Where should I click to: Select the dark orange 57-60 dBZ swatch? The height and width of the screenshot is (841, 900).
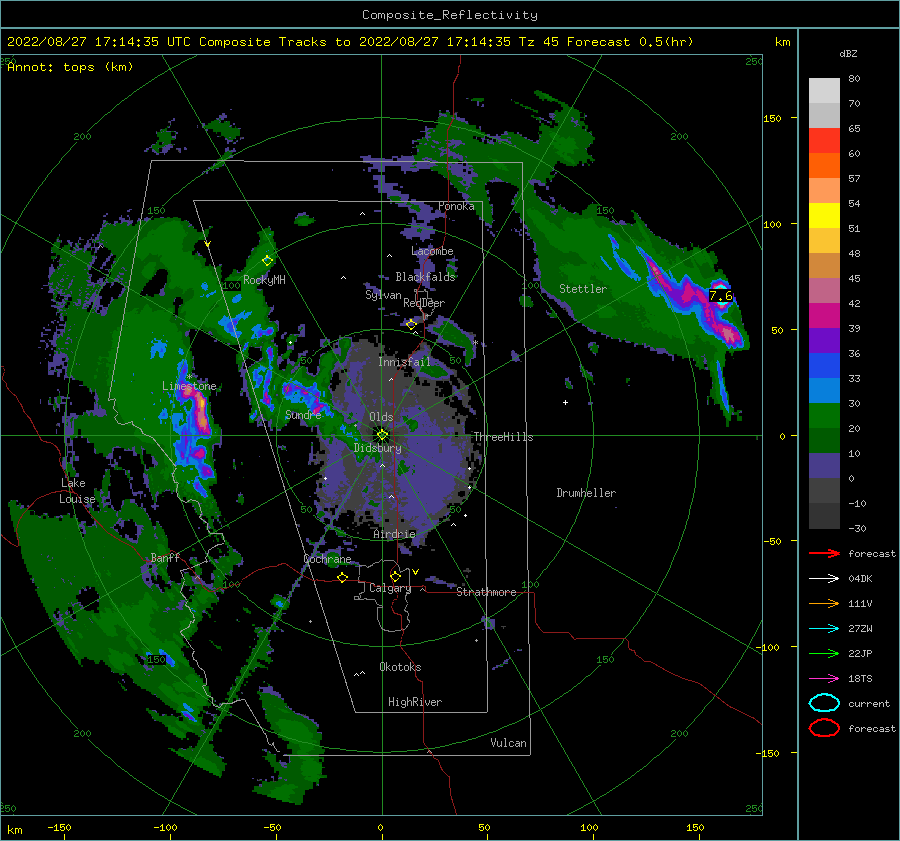(x=824, y=165)
